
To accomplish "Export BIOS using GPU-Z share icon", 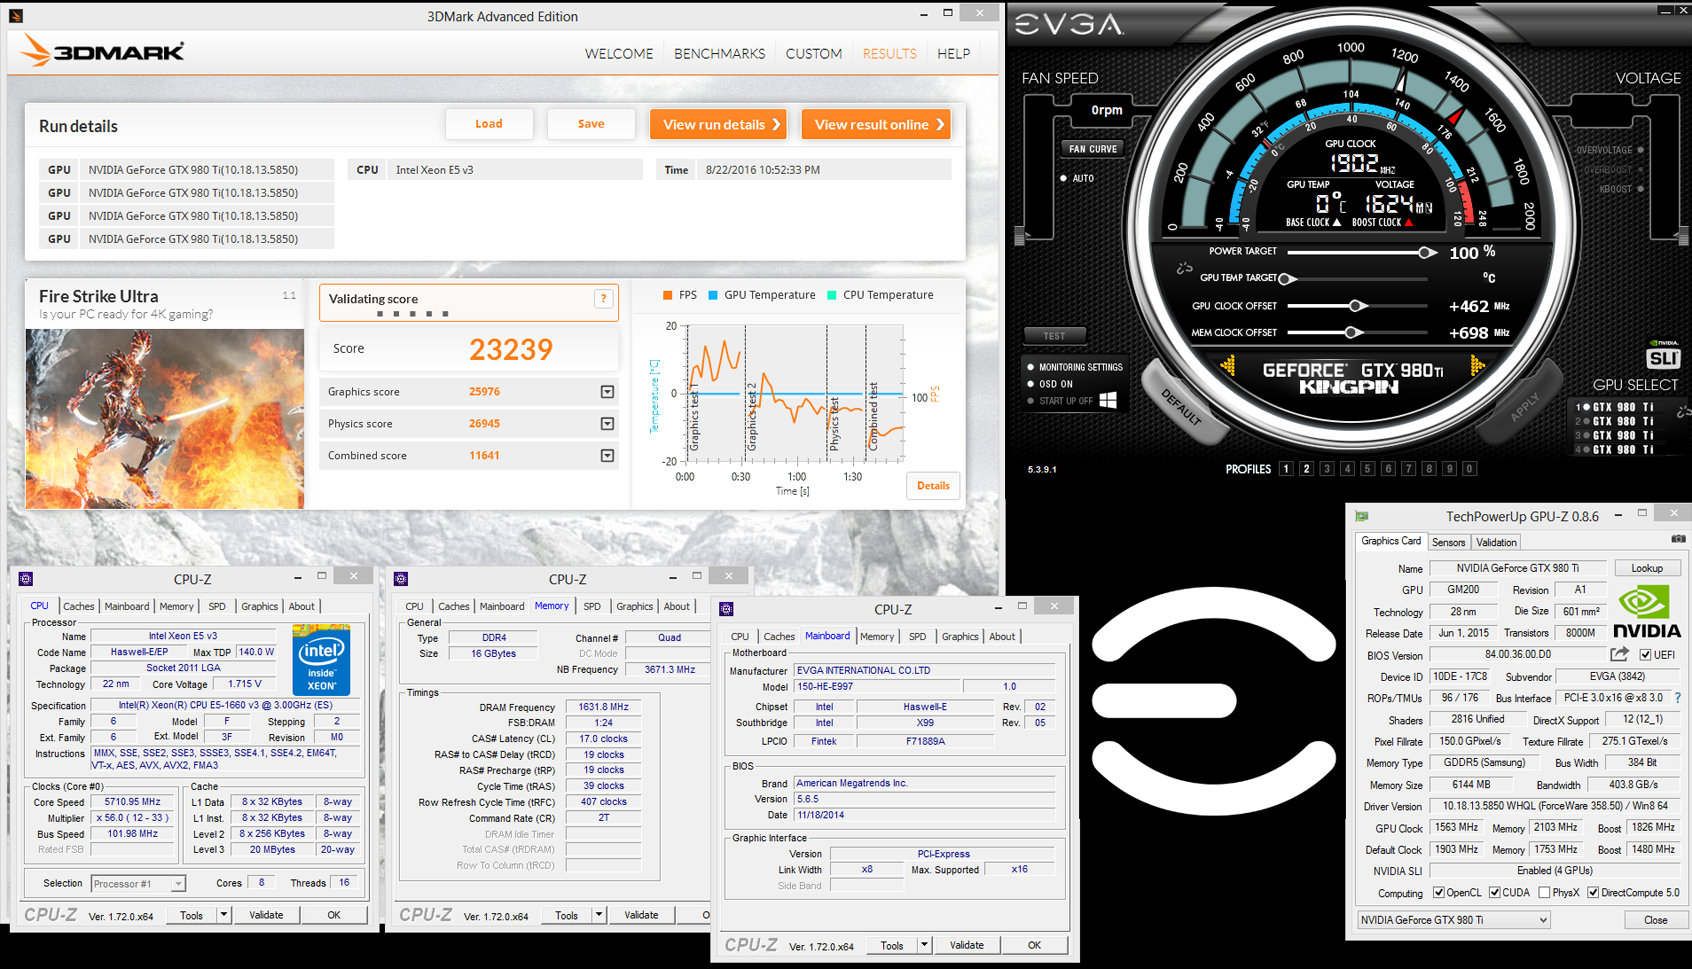I will point(1619,654).
